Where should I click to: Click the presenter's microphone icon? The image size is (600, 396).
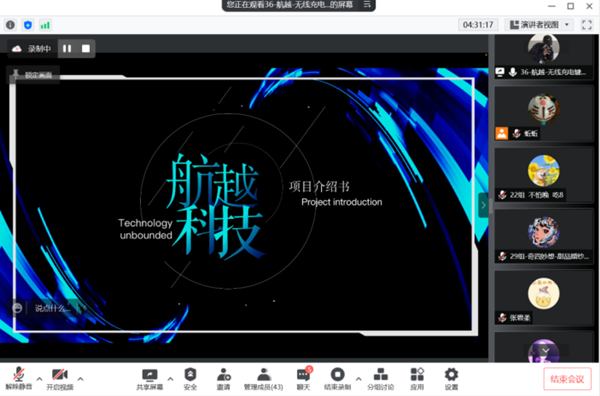tap(512, 72)
